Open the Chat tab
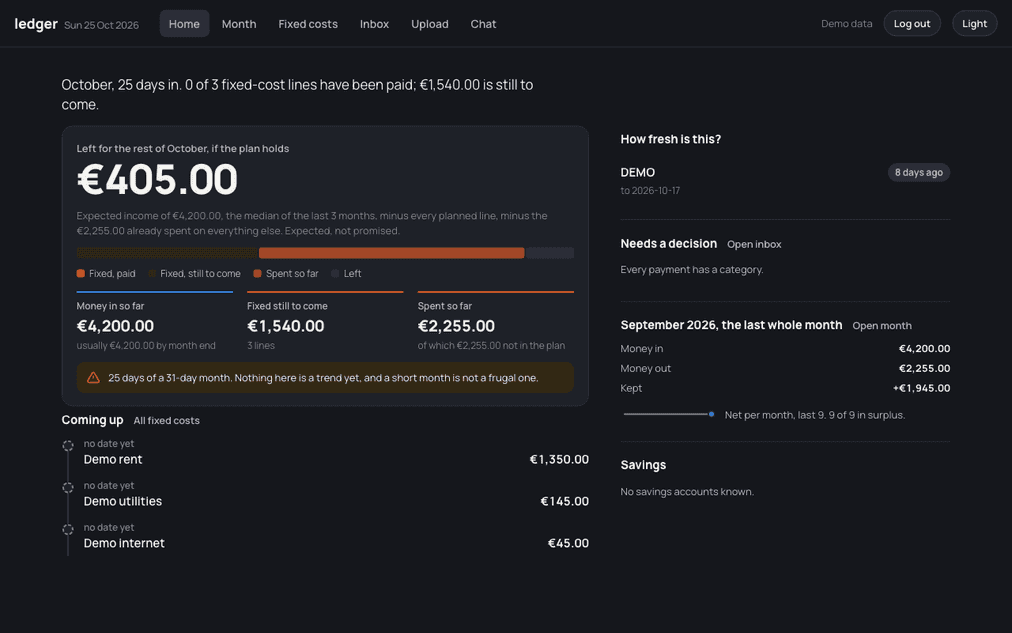The height and width of the screenshot is (633, 1012). (x=483, y=24)
